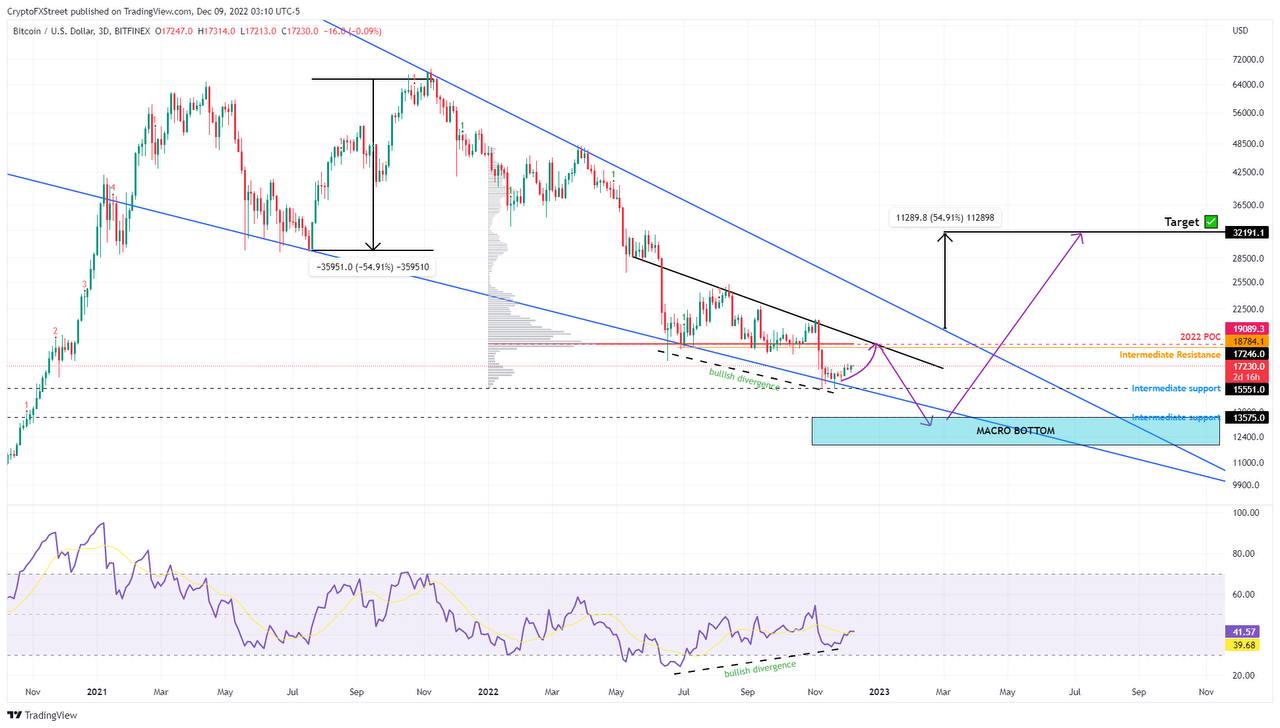Click the yellow 39.68 moving average label
1280x728 pixels.
1242,645
